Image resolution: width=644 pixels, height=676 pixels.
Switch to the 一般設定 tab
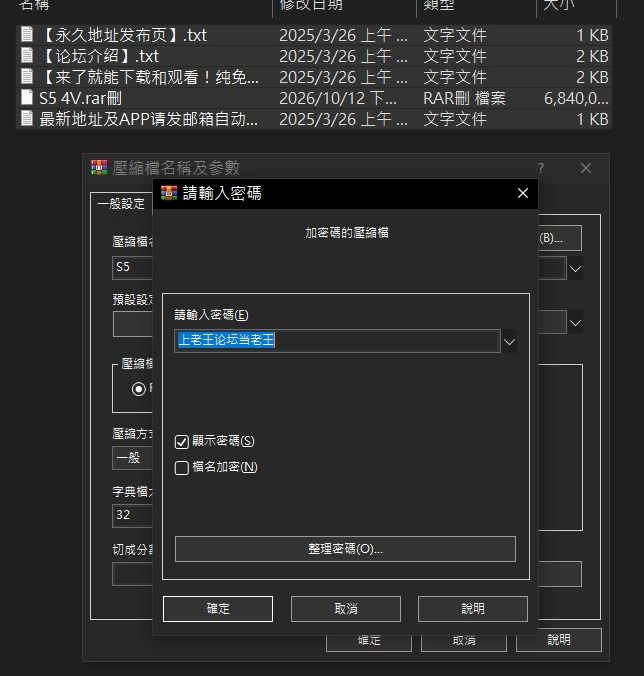[x=121, y=203]
